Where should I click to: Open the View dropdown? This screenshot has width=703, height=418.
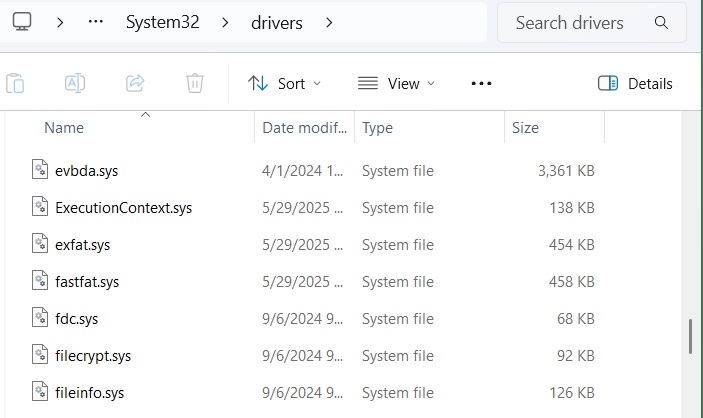tap(396, 83)
